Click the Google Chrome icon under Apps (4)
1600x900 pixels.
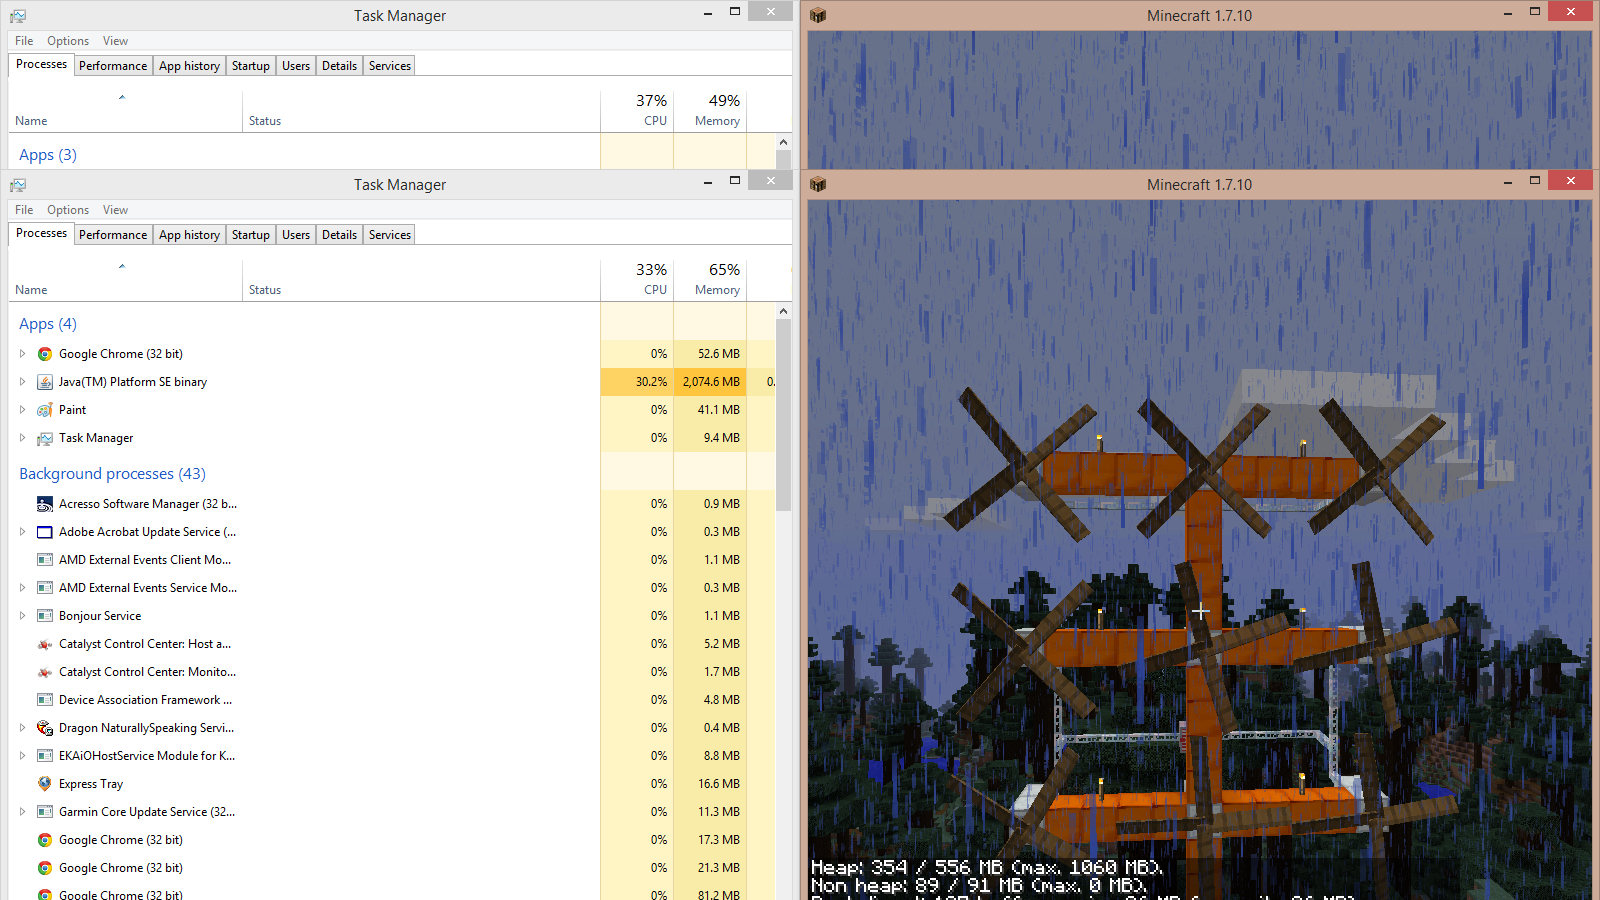pyautogui.click(x=45, y=354)
